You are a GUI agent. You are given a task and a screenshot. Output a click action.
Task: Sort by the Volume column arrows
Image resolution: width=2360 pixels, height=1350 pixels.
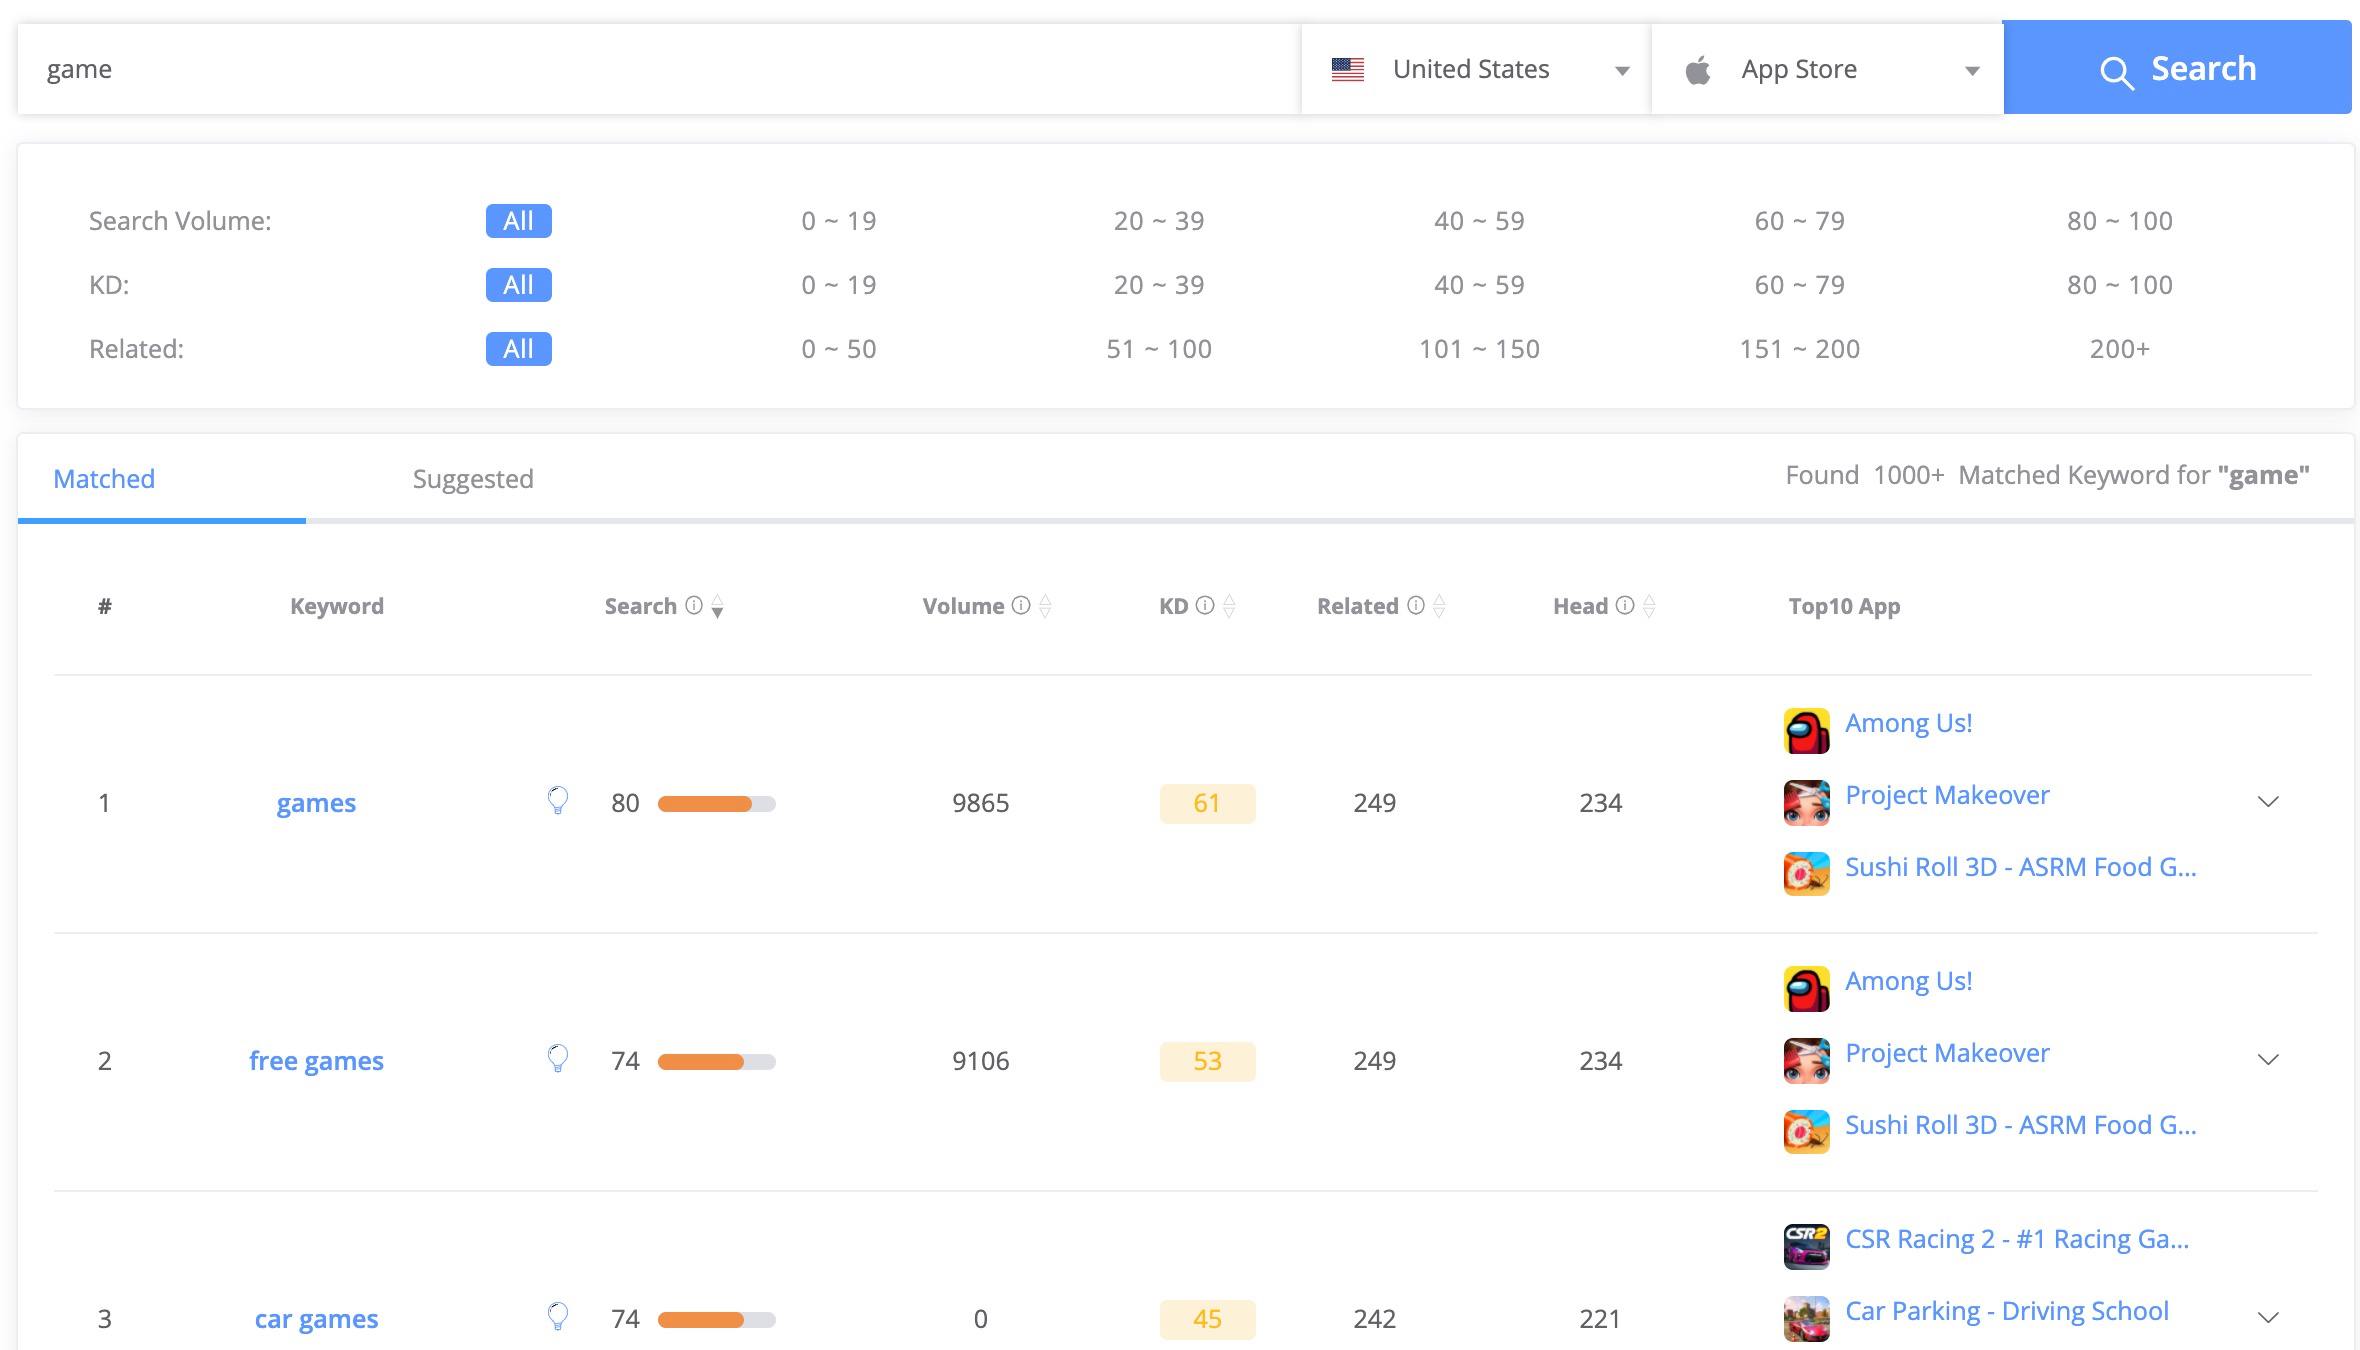pos(1045,607)
